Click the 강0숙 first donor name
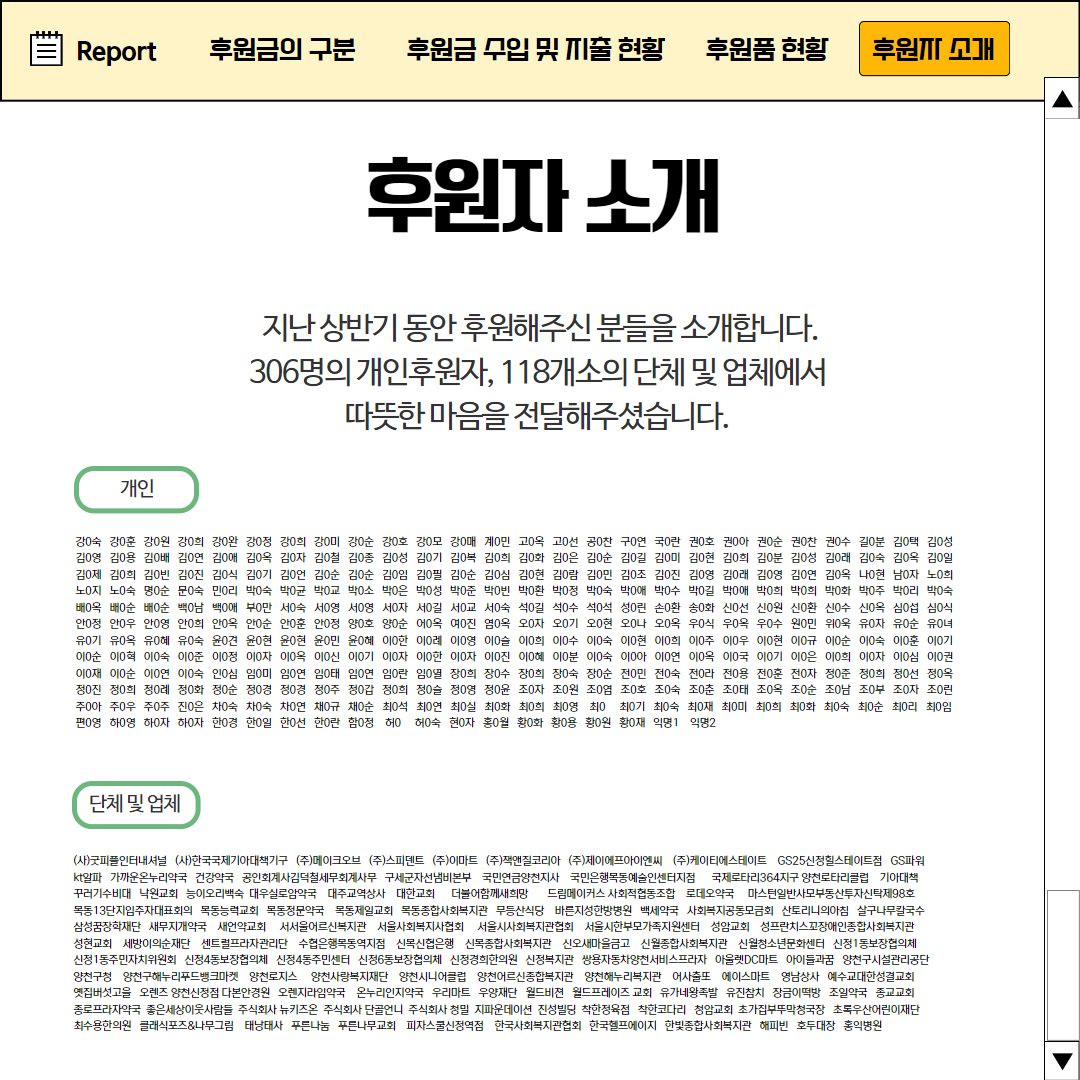The width and height of the screenshot is (1080, 1080). [88, 542]
